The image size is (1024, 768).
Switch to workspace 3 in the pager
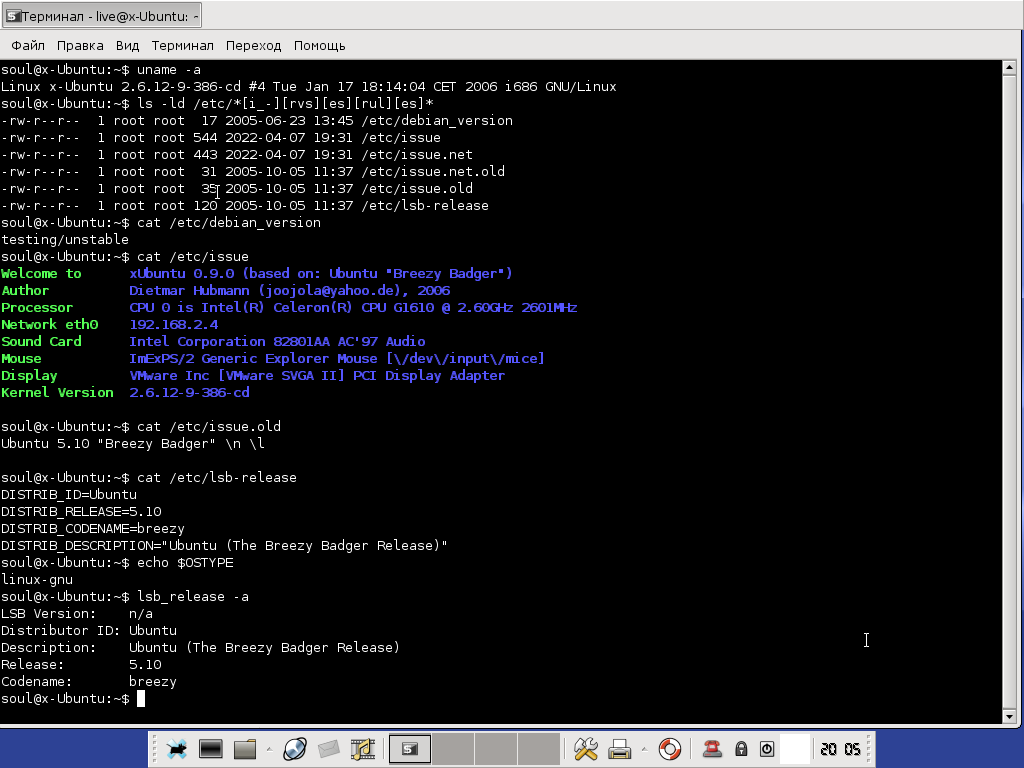tap(496, 748)
